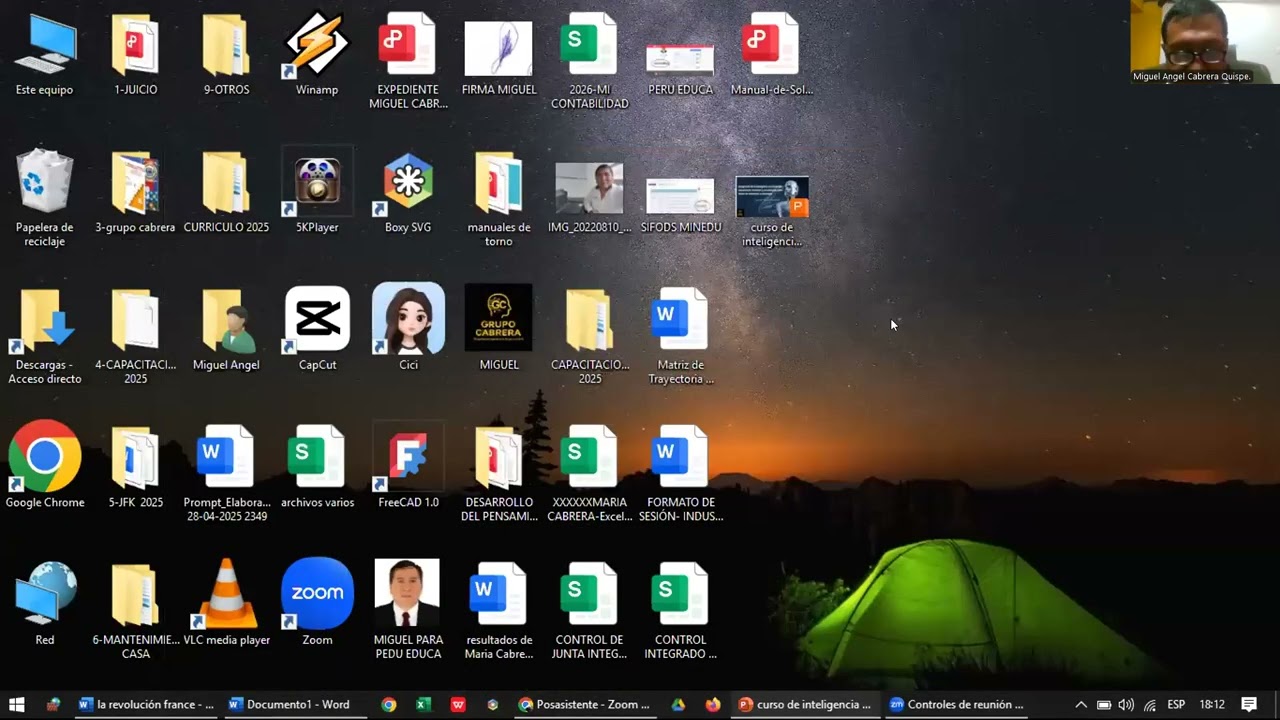Screen dimensions: 1280x720
Task: Select the manuales de torno folder
Action: (499, 199)
